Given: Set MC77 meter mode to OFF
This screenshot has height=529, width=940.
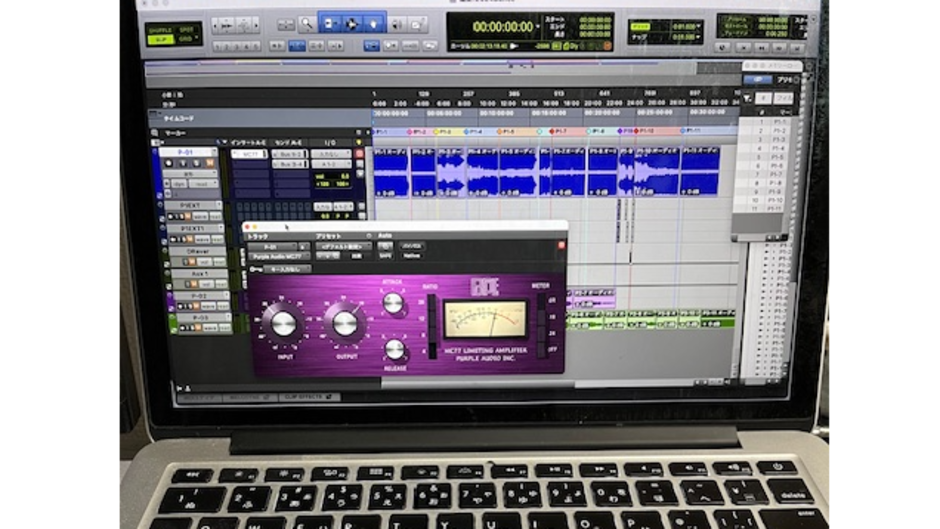Looking at the screenshot, I should (x=542, y=349).
